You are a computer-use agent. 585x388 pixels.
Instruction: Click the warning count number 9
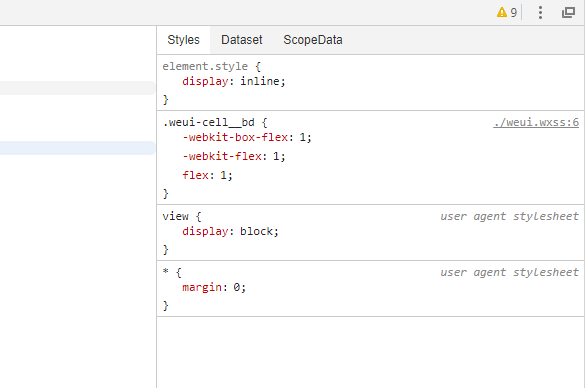click(514, 13)
